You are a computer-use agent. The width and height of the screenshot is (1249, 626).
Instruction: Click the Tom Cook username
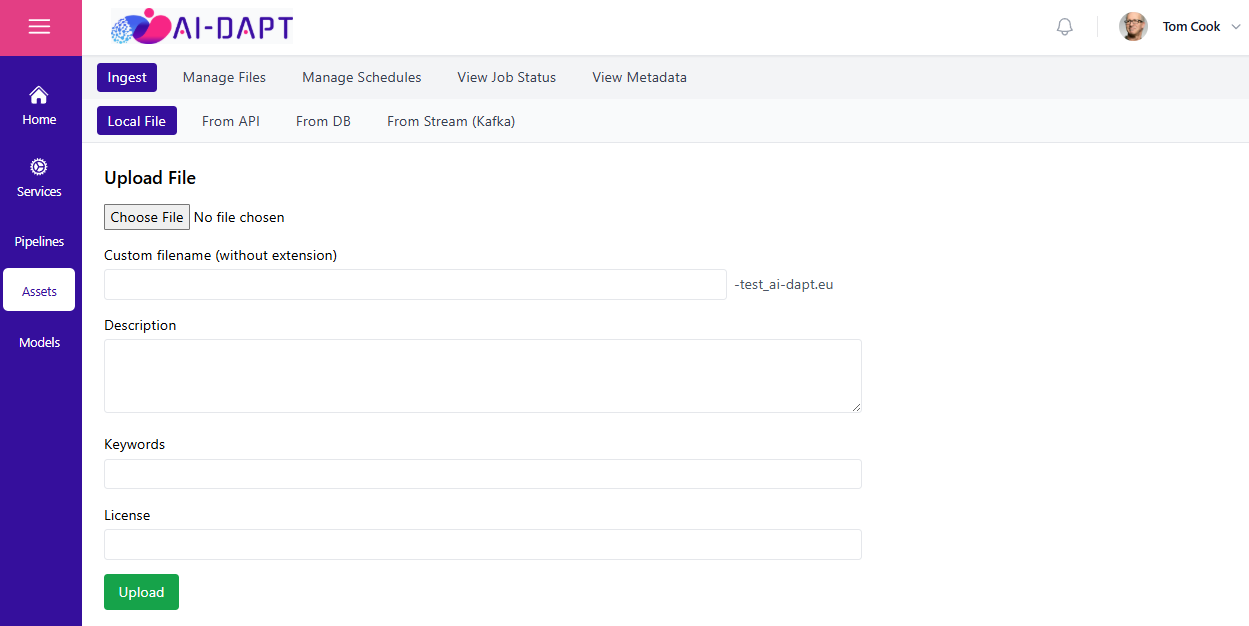pos(1191,27)
